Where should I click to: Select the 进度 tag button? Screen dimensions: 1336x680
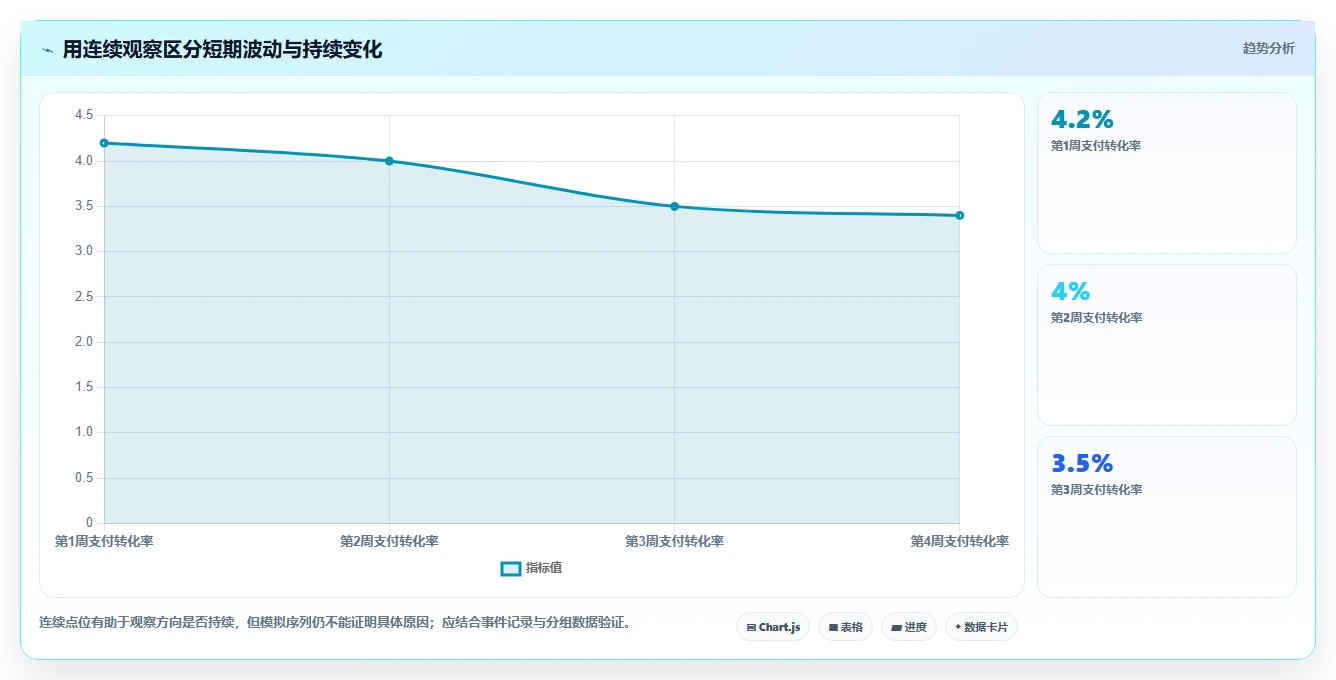point(908,627)
